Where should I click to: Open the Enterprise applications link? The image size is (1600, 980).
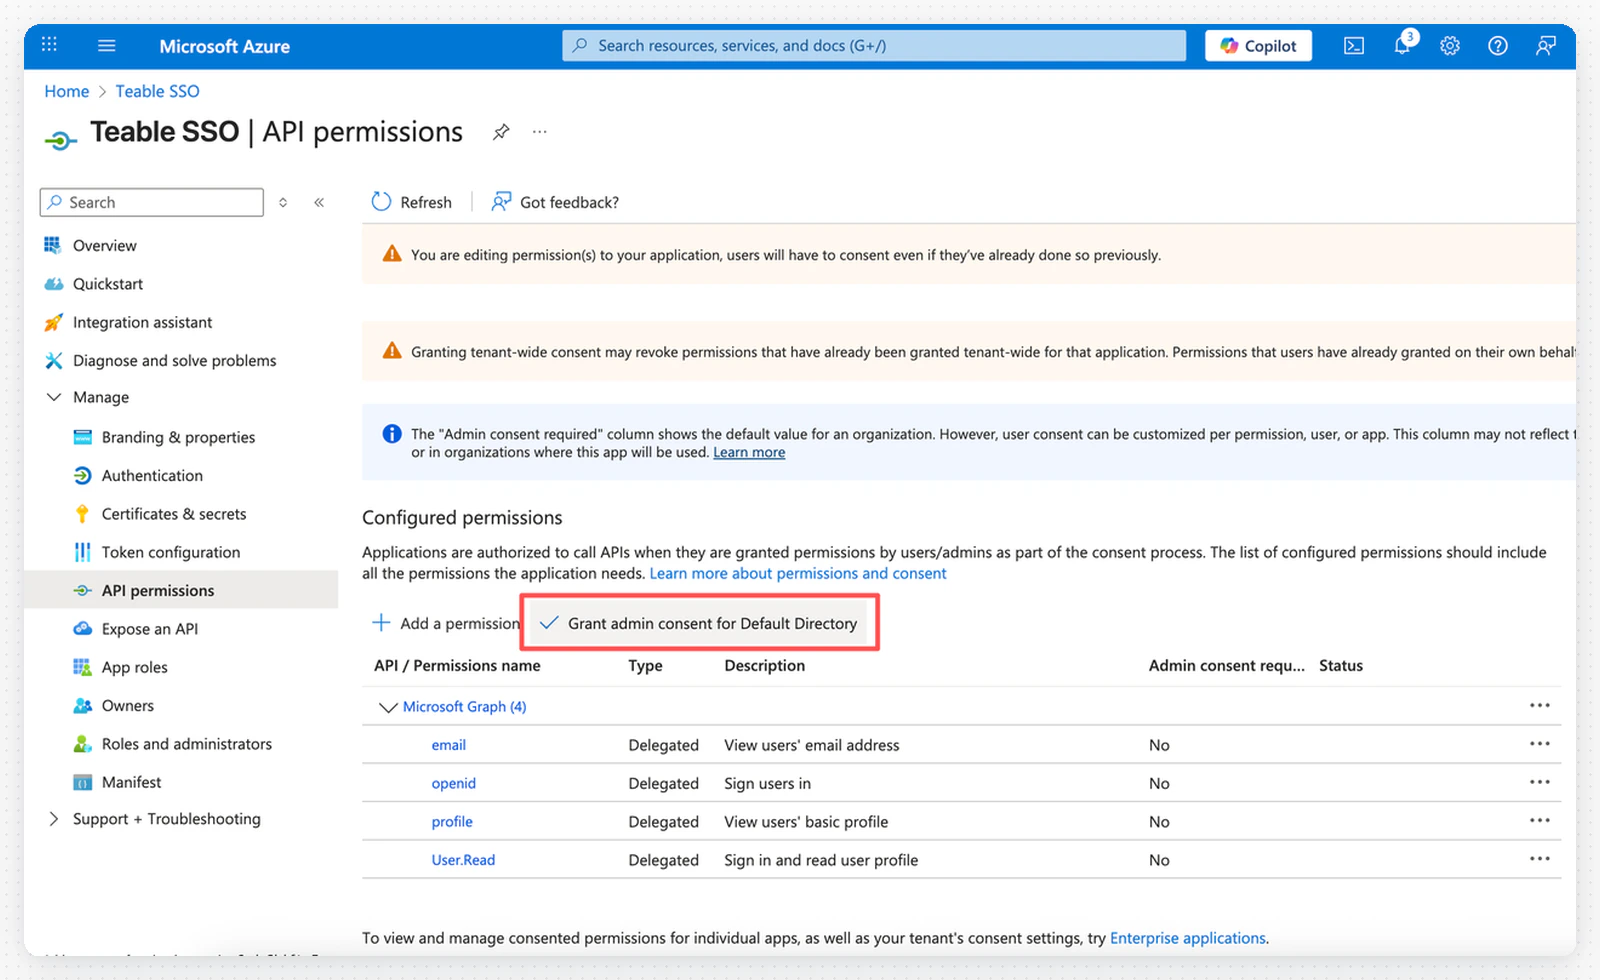(1188, 938)
